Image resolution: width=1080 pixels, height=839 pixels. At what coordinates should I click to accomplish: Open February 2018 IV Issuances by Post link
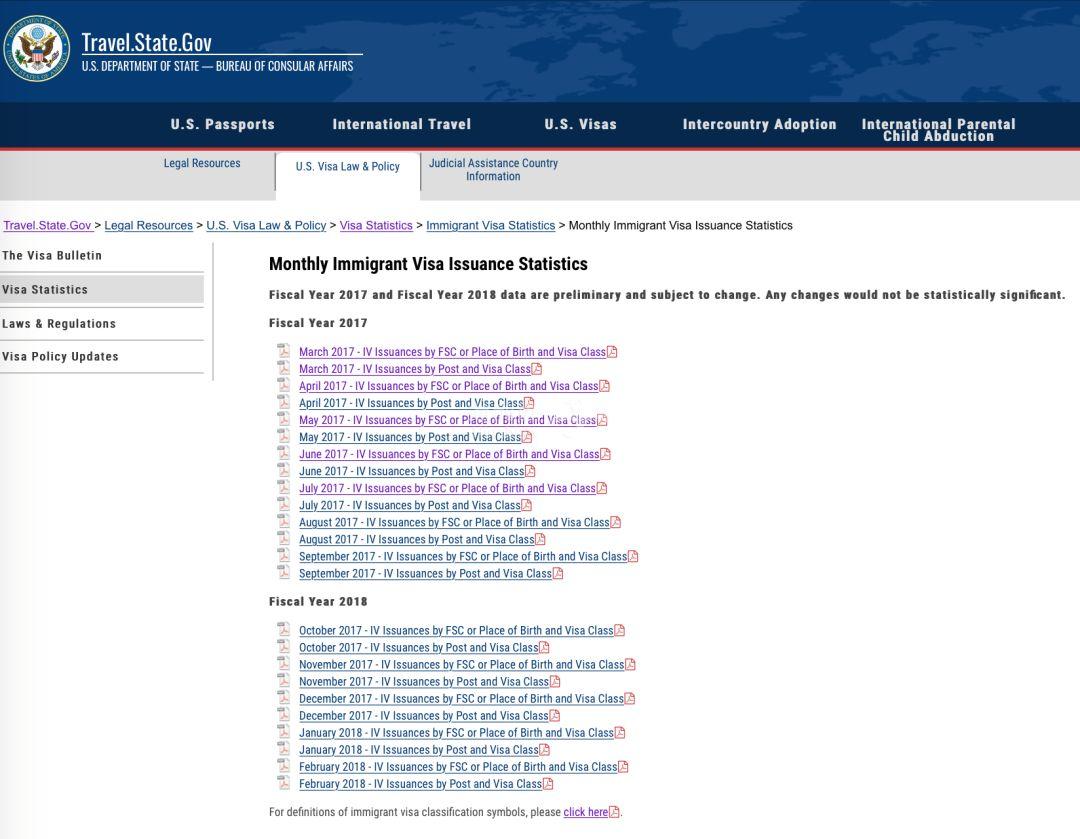coord(420,784)
